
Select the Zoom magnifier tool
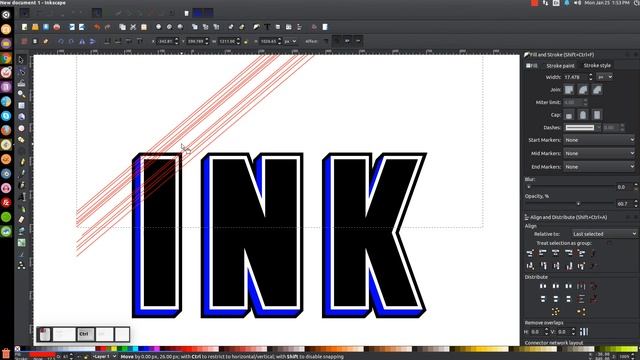point(21,94)
